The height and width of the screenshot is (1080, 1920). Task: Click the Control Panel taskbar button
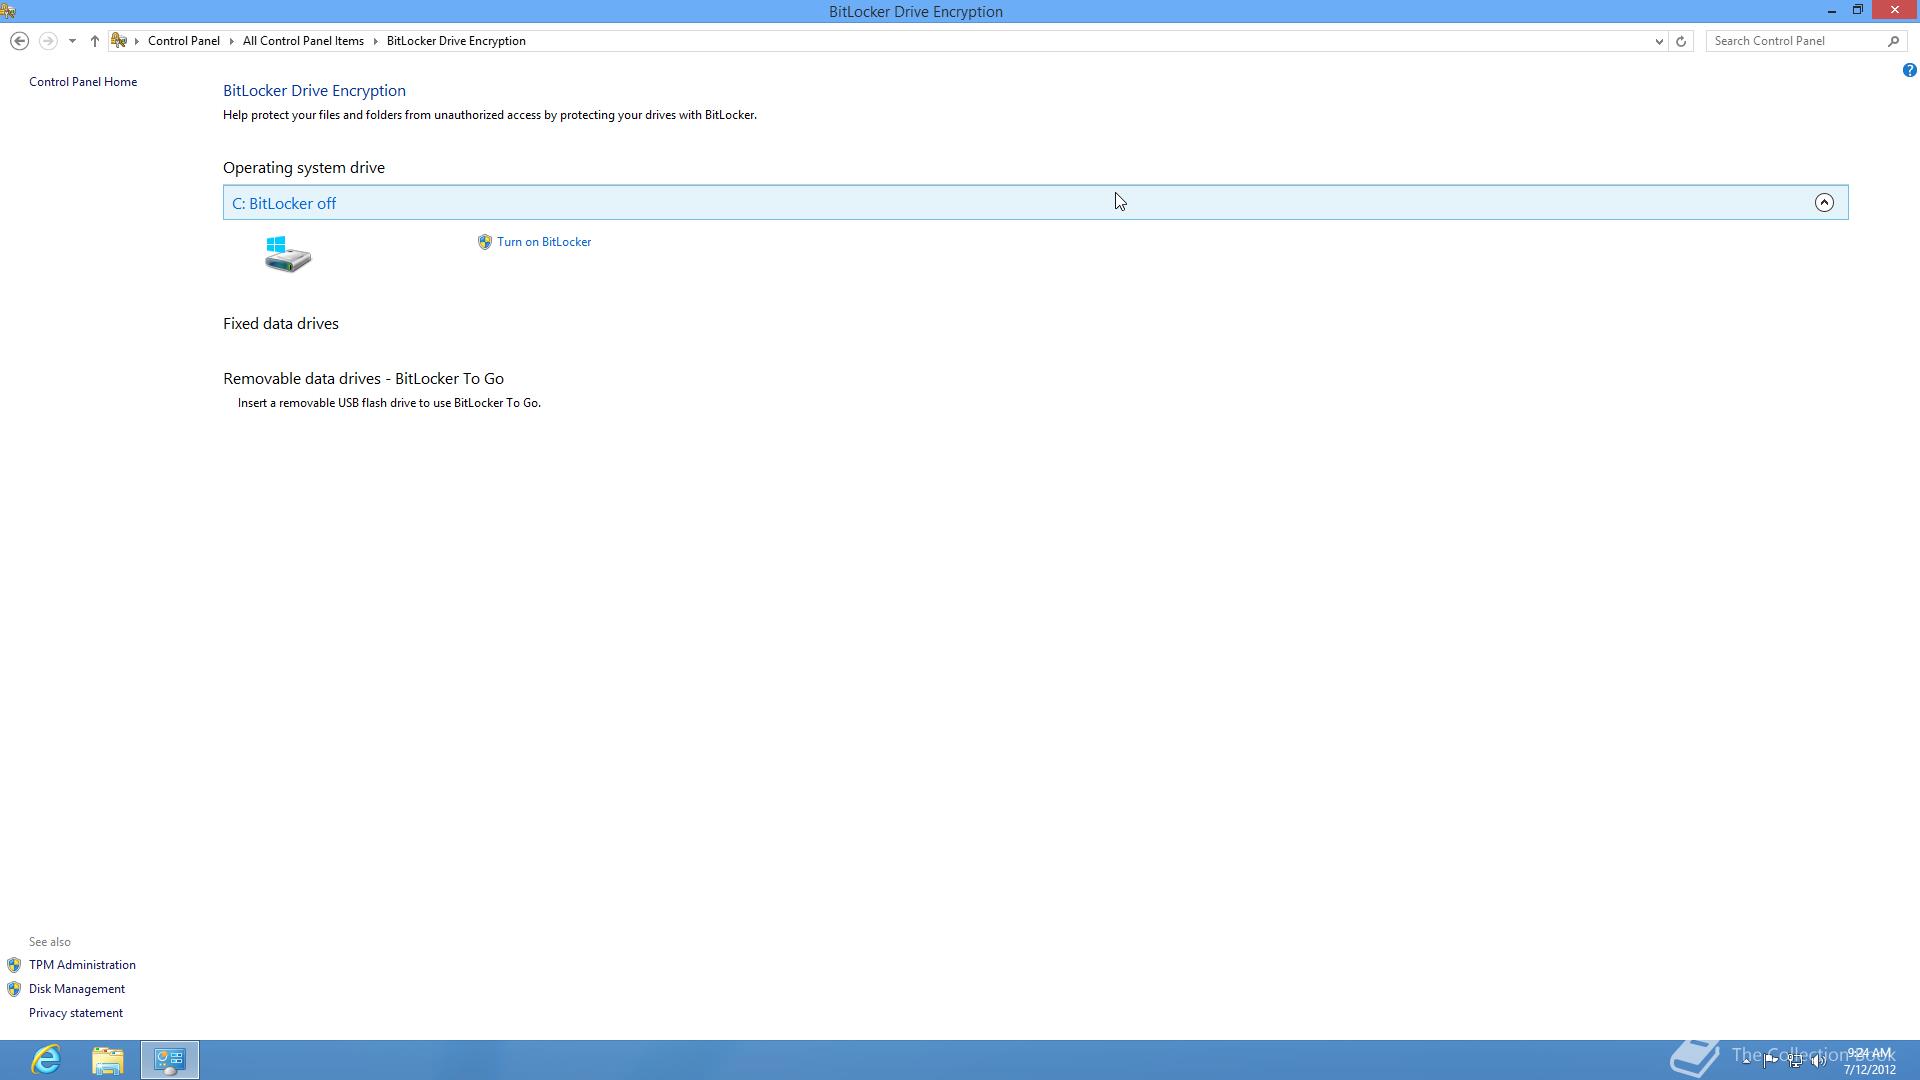(170, 1060)
